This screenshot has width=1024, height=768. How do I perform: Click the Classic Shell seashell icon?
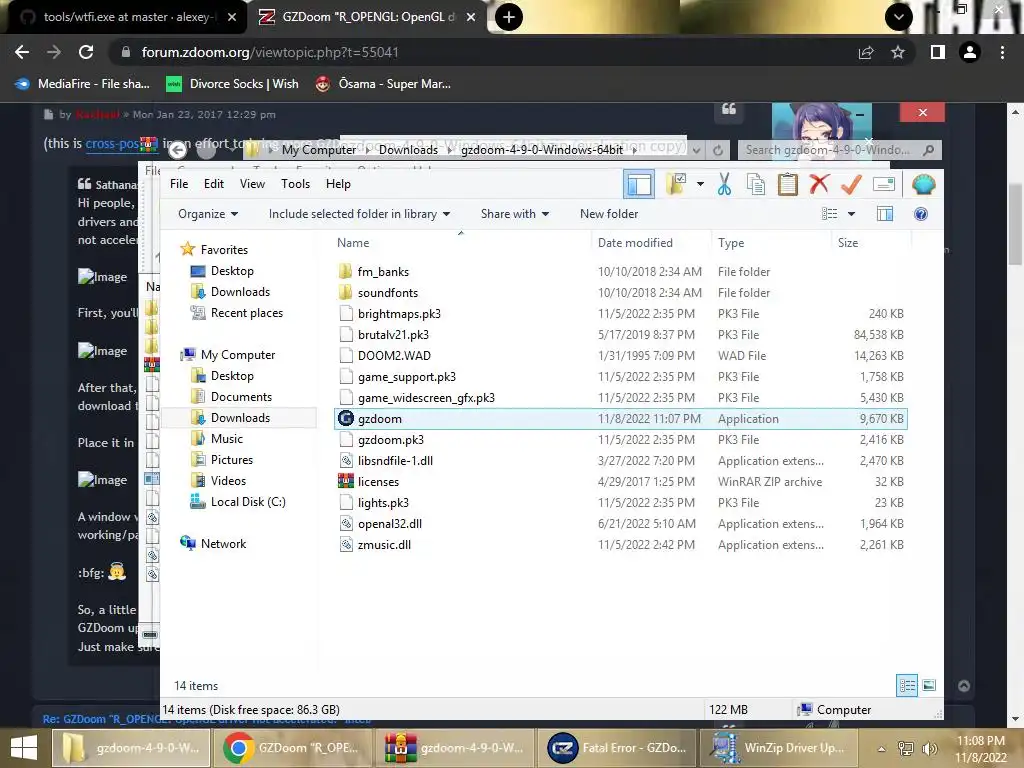[923, 185]
